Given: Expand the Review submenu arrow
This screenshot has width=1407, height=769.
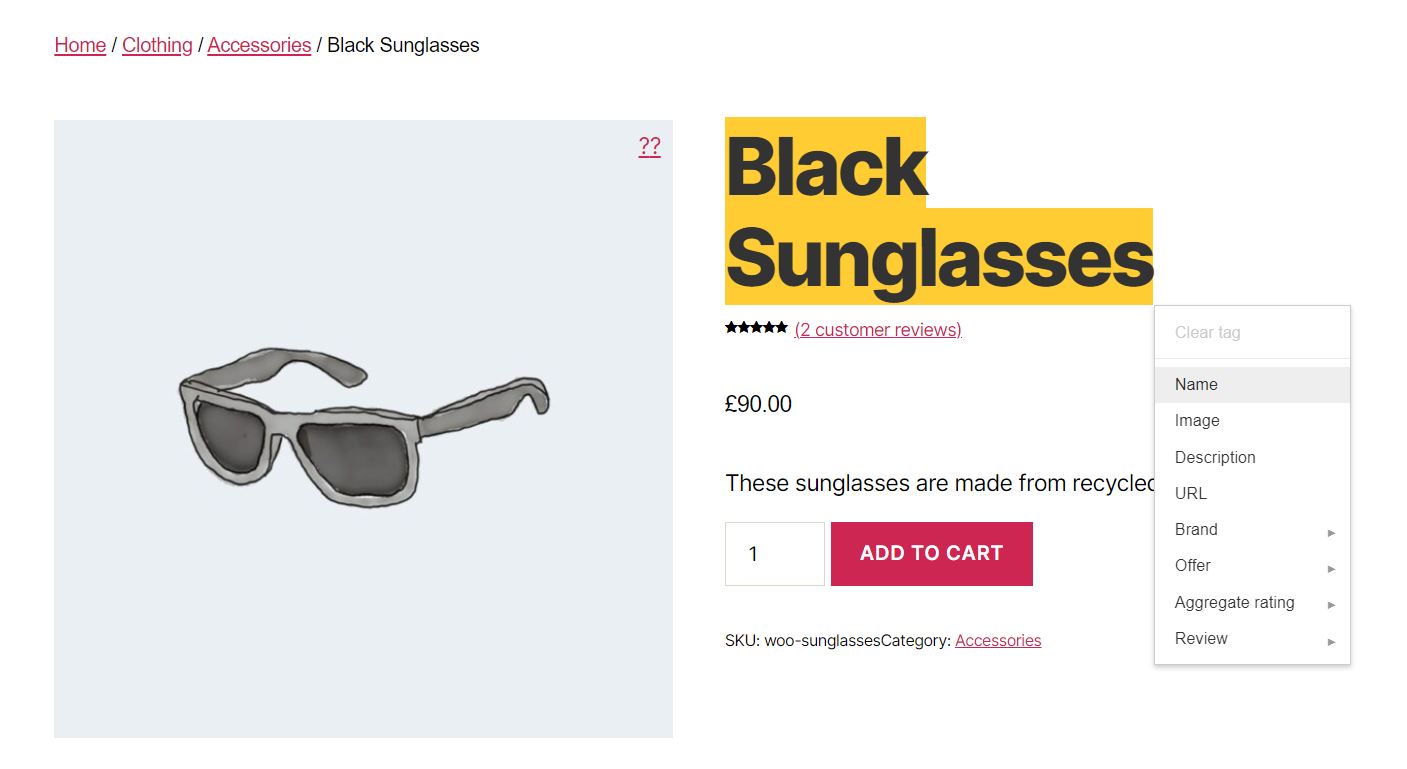Looking at the screenshot, I should click(x=1331, y=641).
